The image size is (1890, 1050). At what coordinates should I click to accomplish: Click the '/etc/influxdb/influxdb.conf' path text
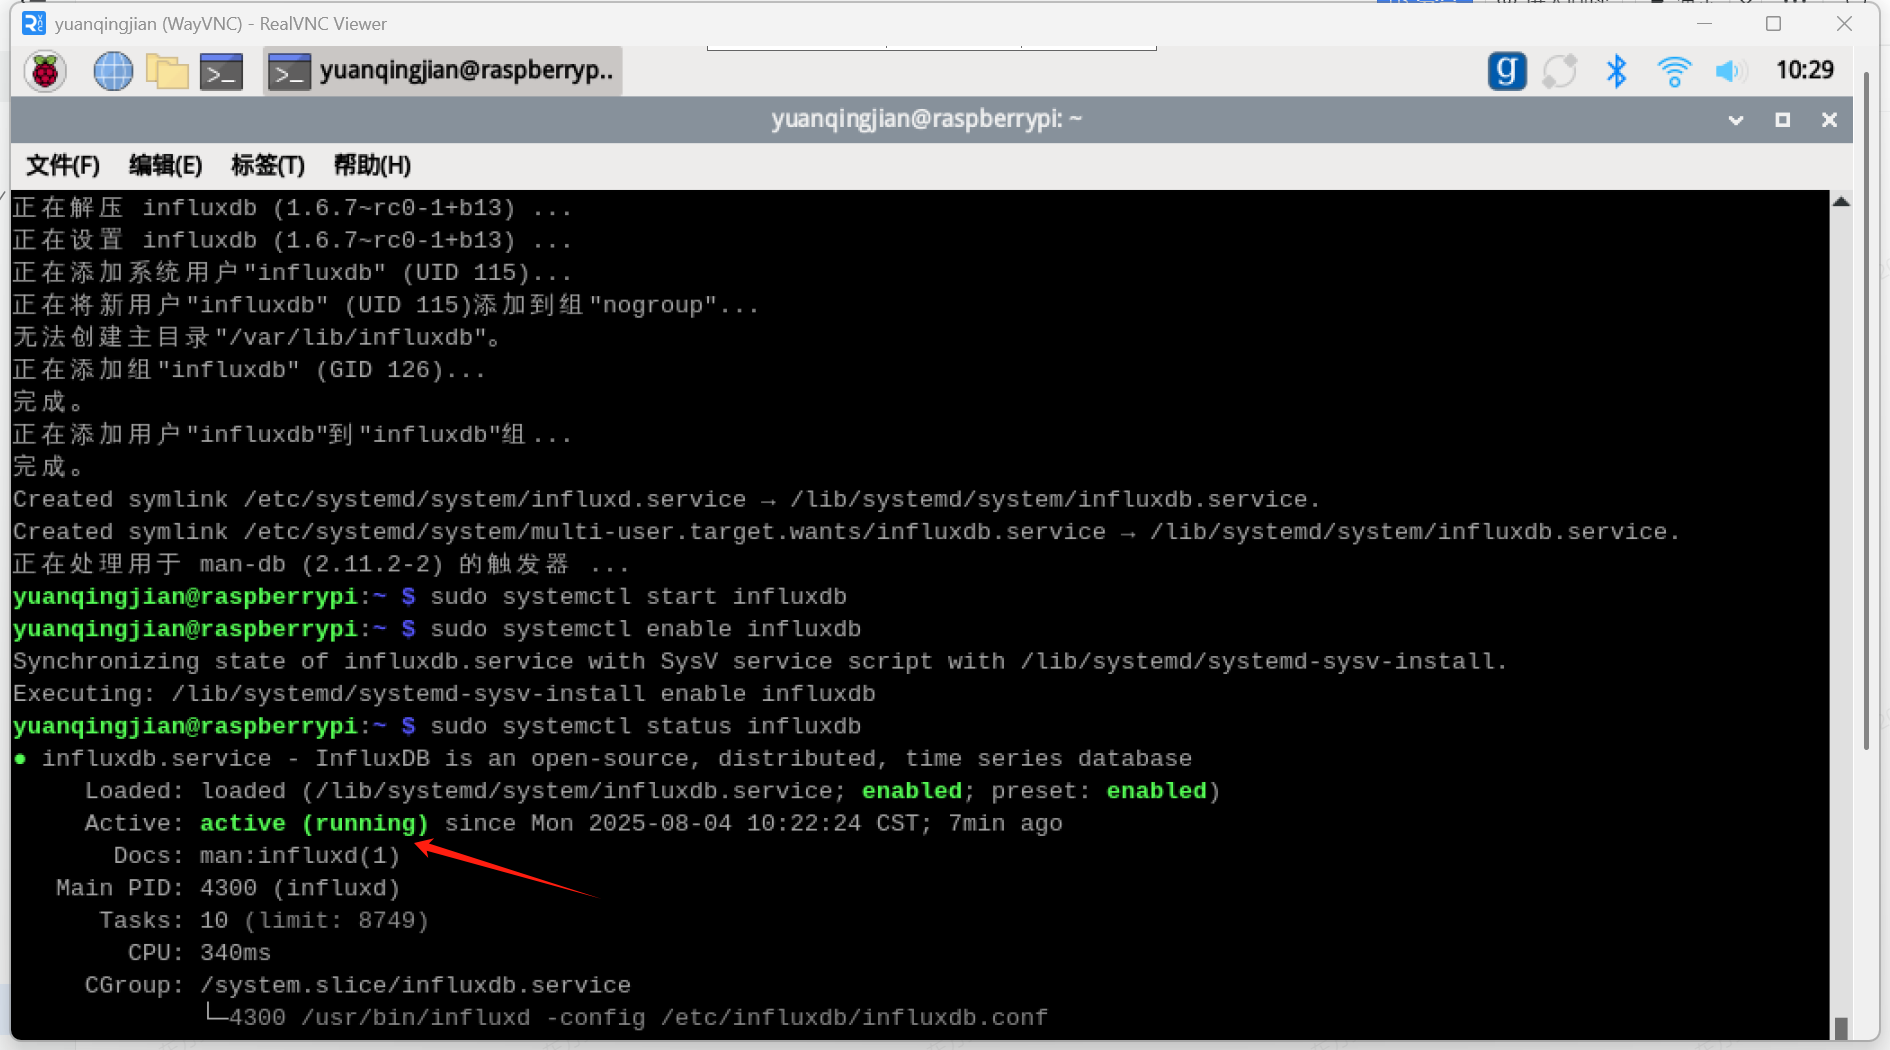tap(854, 1018)
